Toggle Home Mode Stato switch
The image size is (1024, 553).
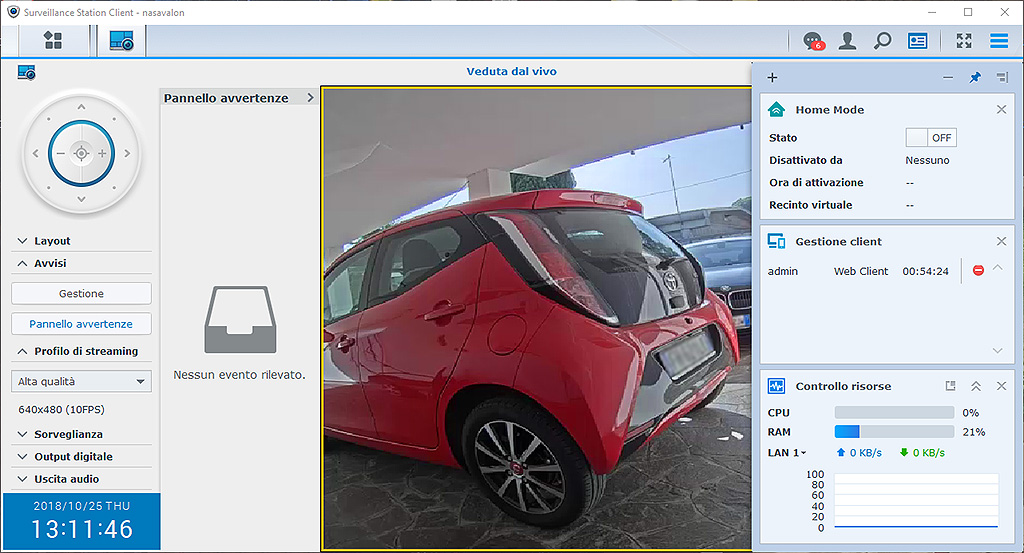click(x=930, y=138)
